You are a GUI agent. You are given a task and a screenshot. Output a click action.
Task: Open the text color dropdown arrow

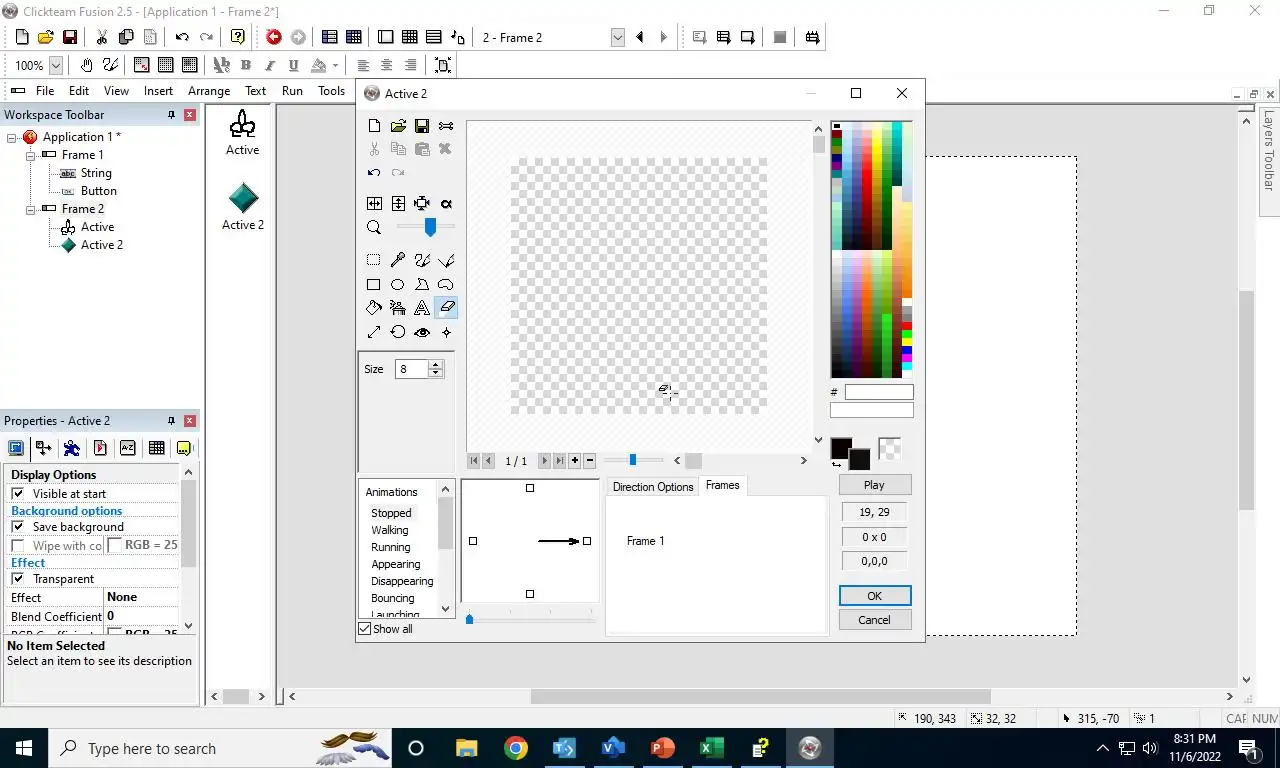point(335,65)
